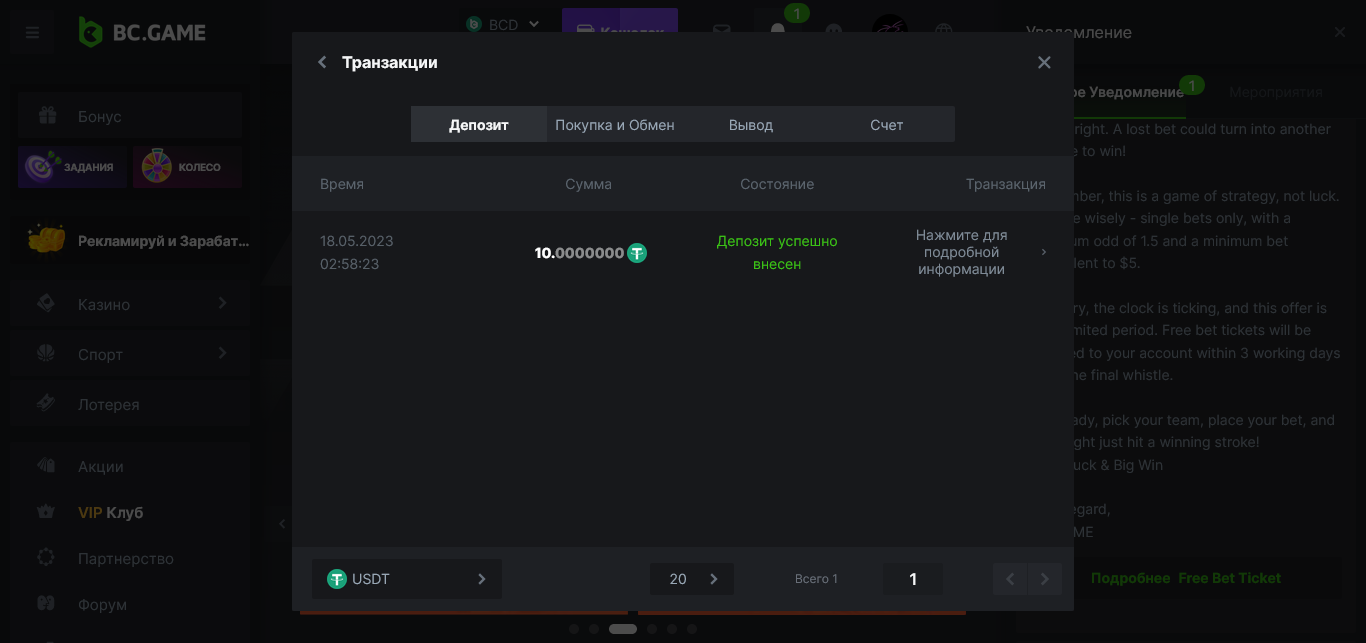Click the Состояние column header
This screenshot has height=643, width=1366.
click(x=777, y=184)
